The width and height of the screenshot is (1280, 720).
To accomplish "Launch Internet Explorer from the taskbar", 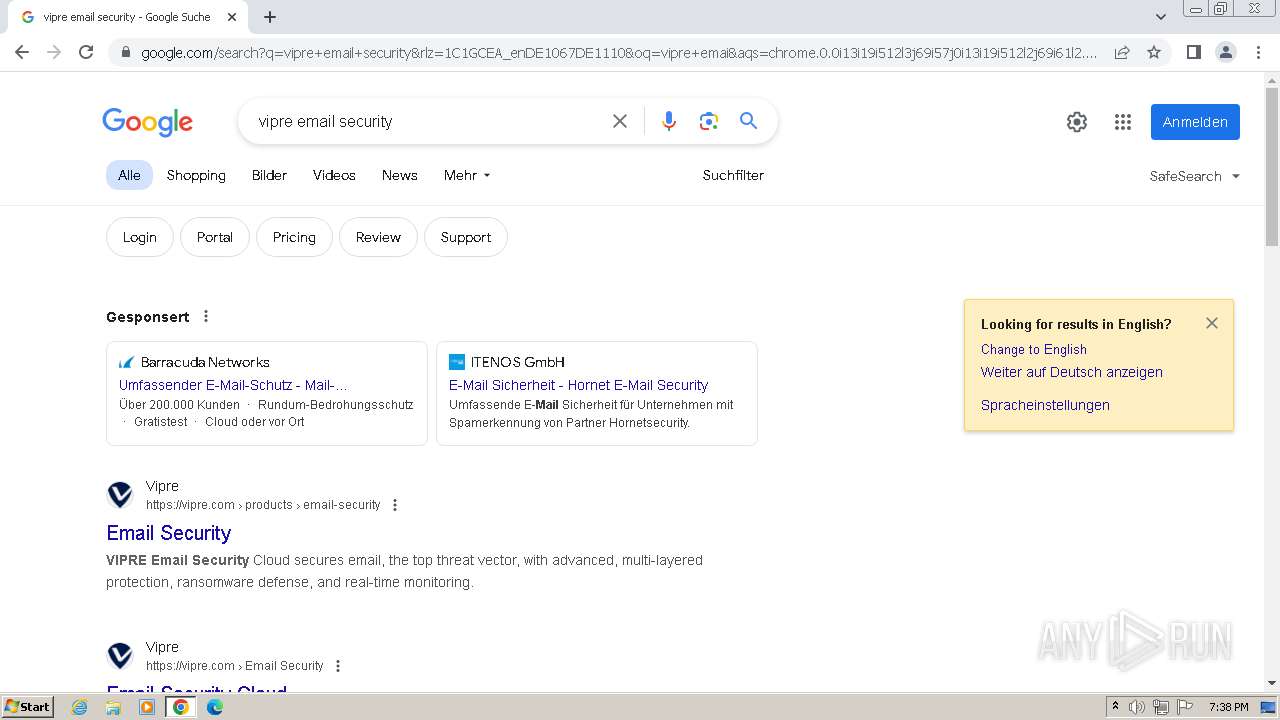I will pos(80,707).
